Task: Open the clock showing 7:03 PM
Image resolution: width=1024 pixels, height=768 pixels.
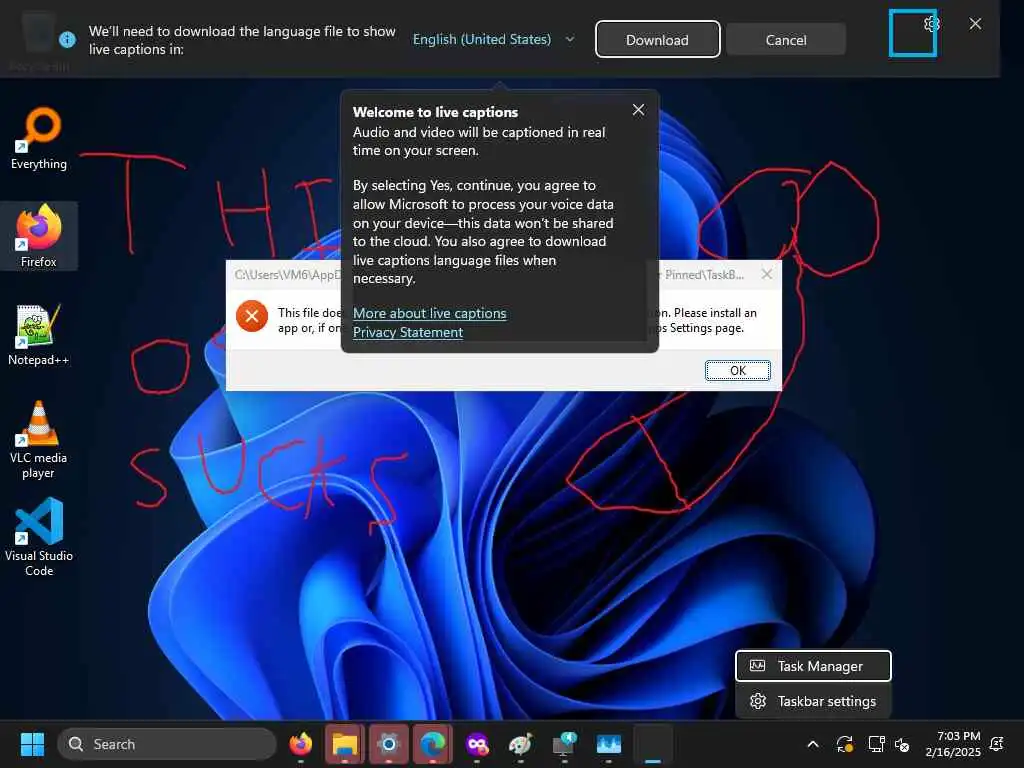Action: click(x=953, y=744)
